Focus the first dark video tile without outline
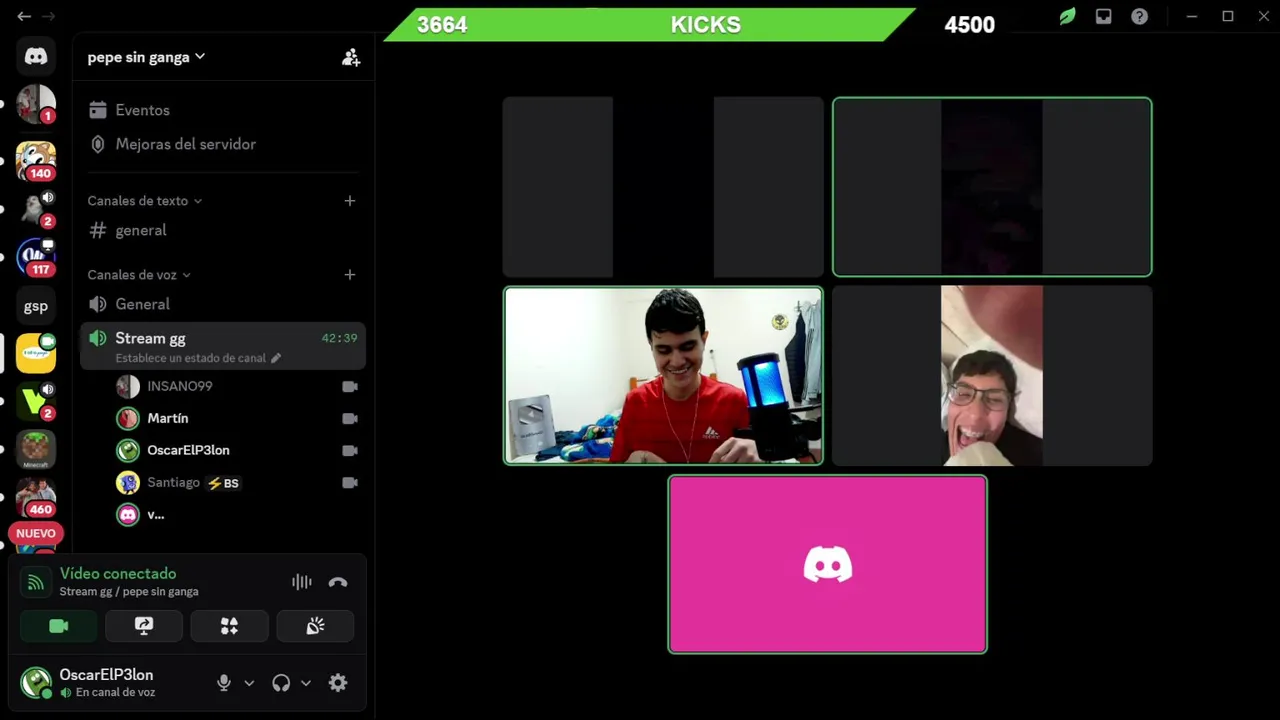Viewport: 1280px width, 720px height. click(x=663, y=187)
